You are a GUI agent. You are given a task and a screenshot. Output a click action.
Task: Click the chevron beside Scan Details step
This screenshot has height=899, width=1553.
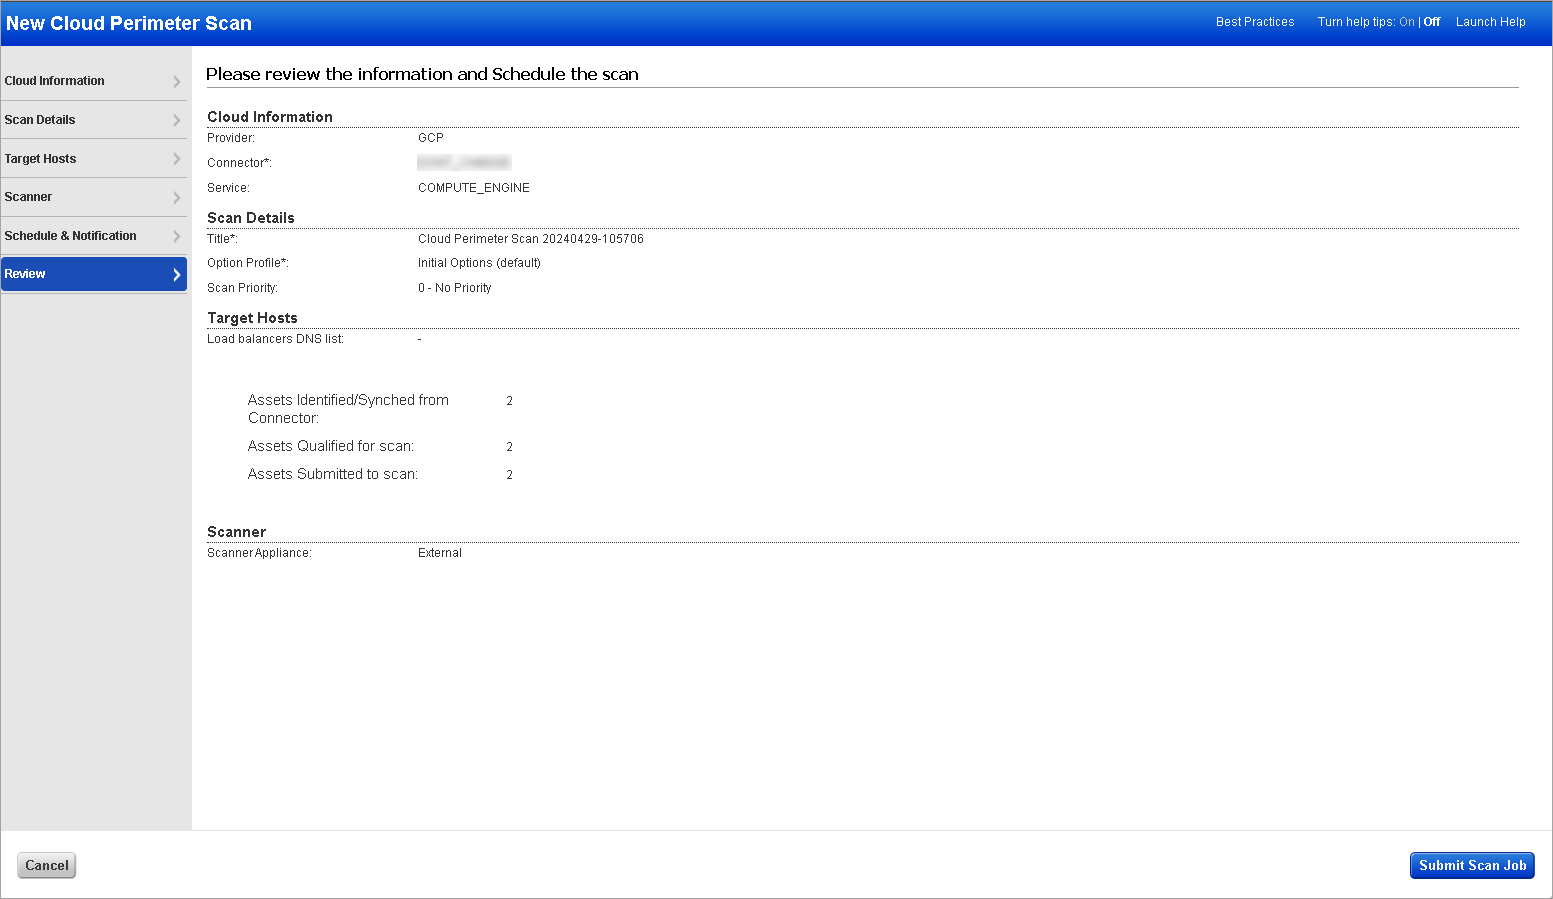tap(177, 119)
